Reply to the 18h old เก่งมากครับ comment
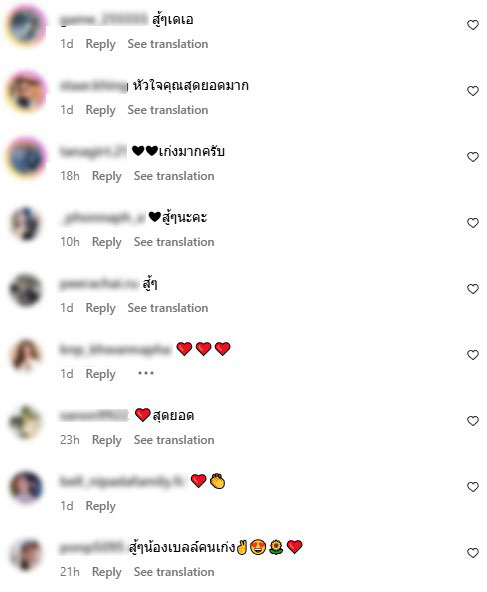Screen dimensions: 487x592 (107, 176)
